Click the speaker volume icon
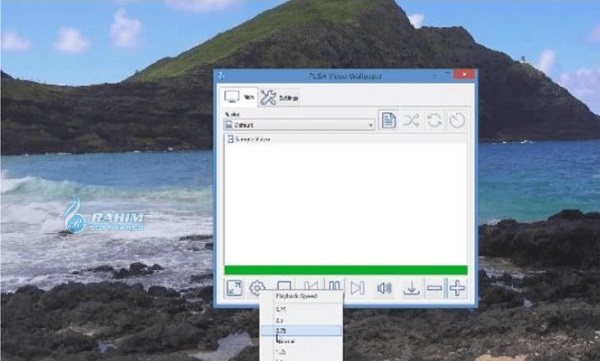Image resolution: width=600 pixels, height=361 pixels. 384,288
